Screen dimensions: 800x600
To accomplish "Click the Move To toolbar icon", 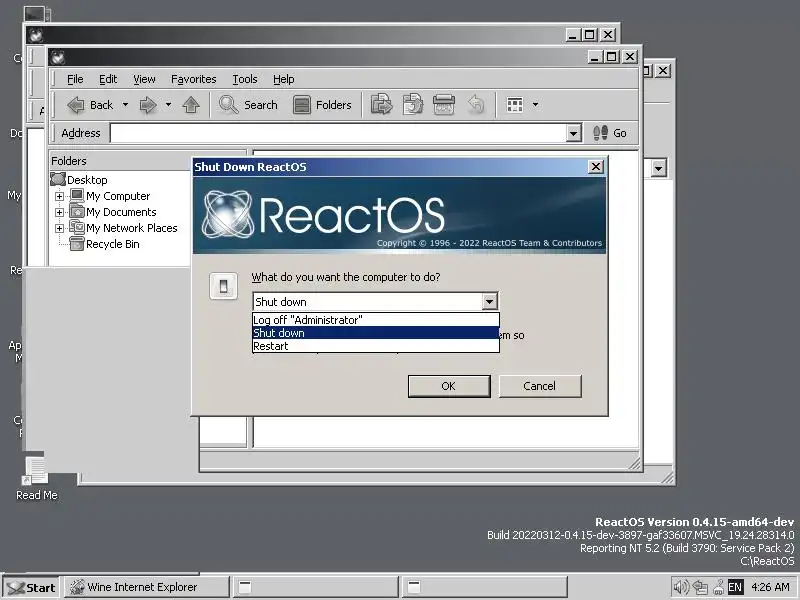I will point(381,105).
